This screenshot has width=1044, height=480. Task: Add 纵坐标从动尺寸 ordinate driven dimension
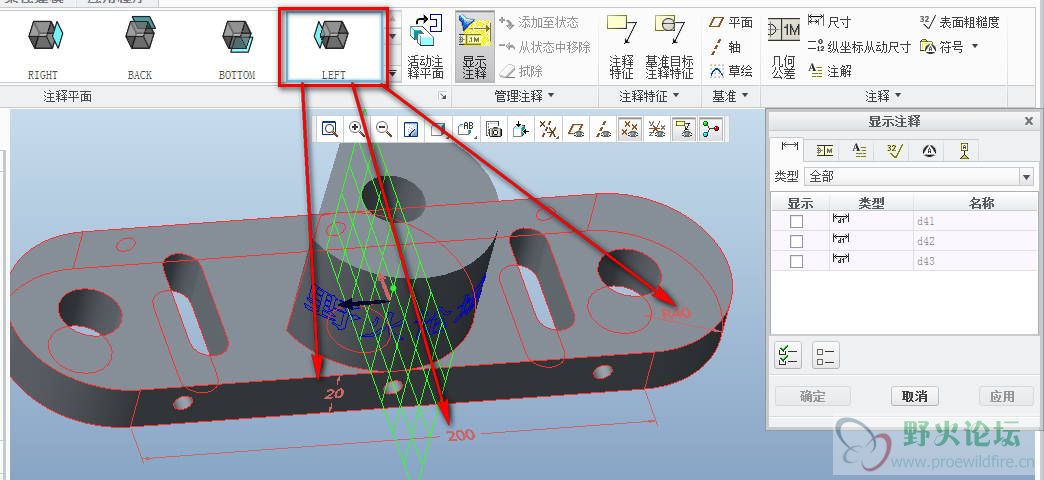pyautogui.click(x=859, y=47)
